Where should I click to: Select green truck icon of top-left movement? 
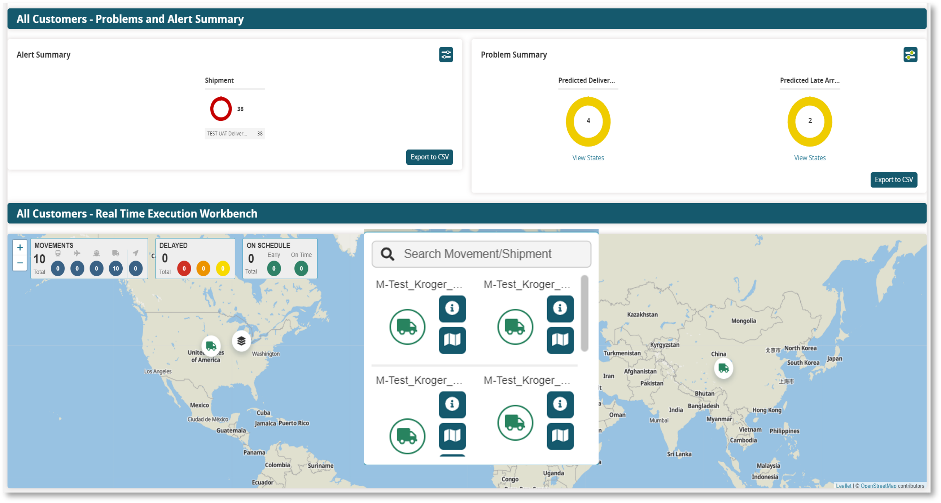tap(407, 326)
